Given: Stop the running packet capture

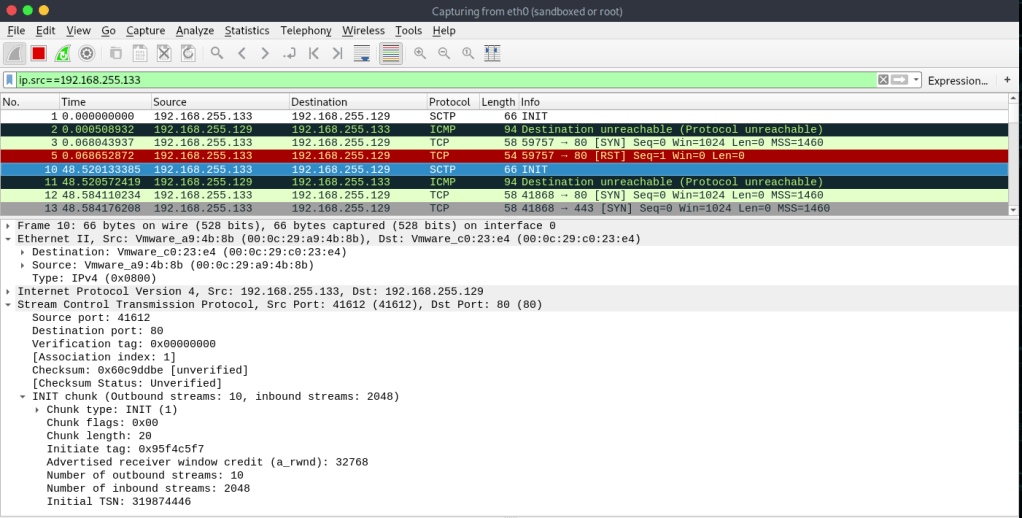Looking at the screenshot, I should [39, 53].
